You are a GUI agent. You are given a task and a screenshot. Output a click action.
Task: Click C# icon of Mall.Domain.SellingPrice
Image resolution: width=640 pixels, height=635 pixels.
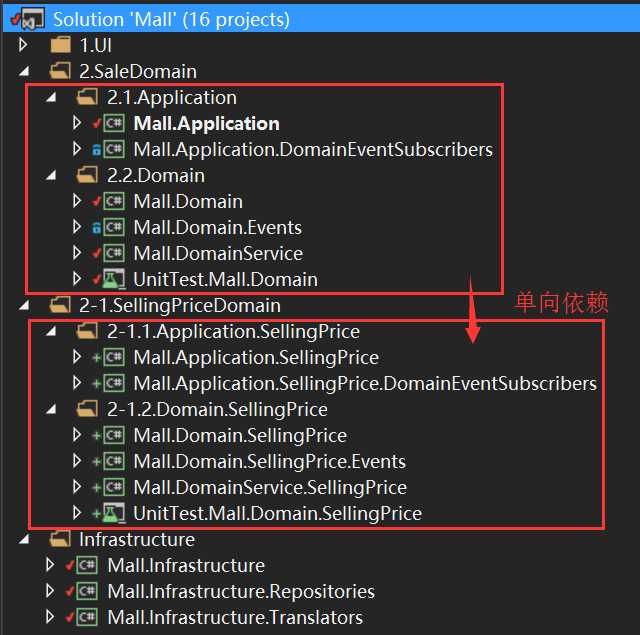click(x=114, y=435)
